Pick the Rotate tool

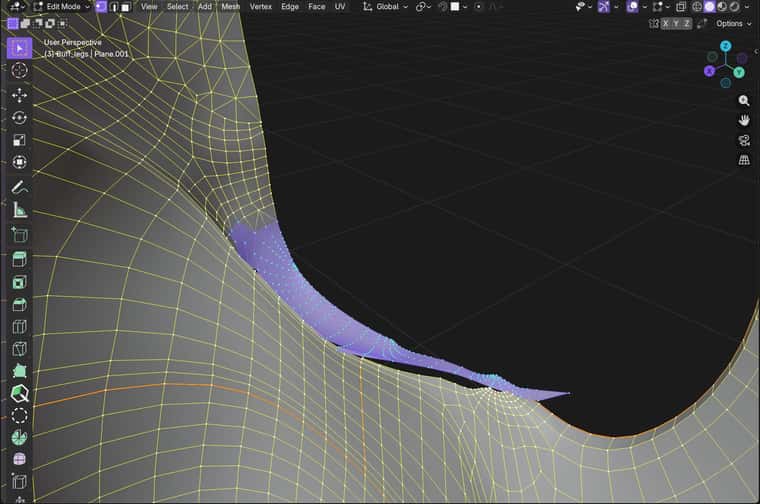19,118
